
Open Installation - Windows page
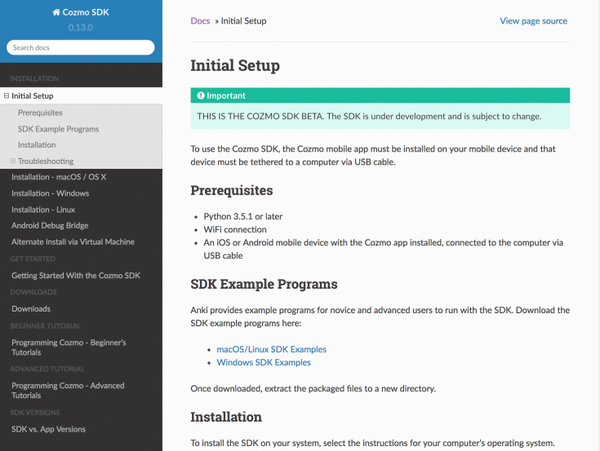[x=50, y=193]
